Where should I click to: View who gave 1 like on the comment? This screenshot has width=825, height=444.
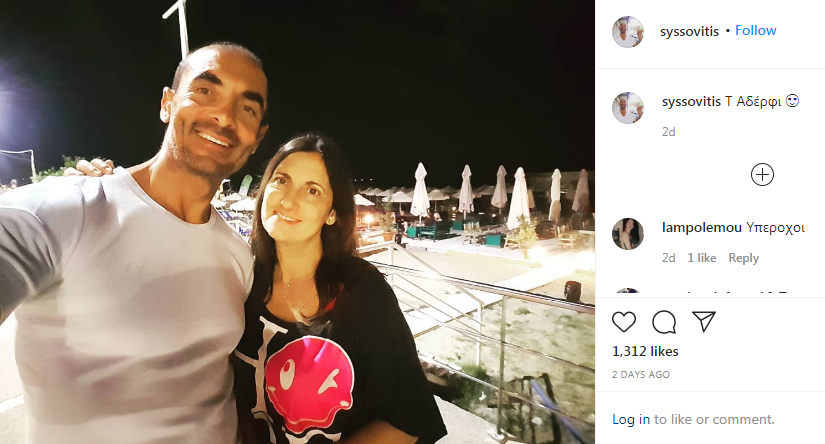702,258
